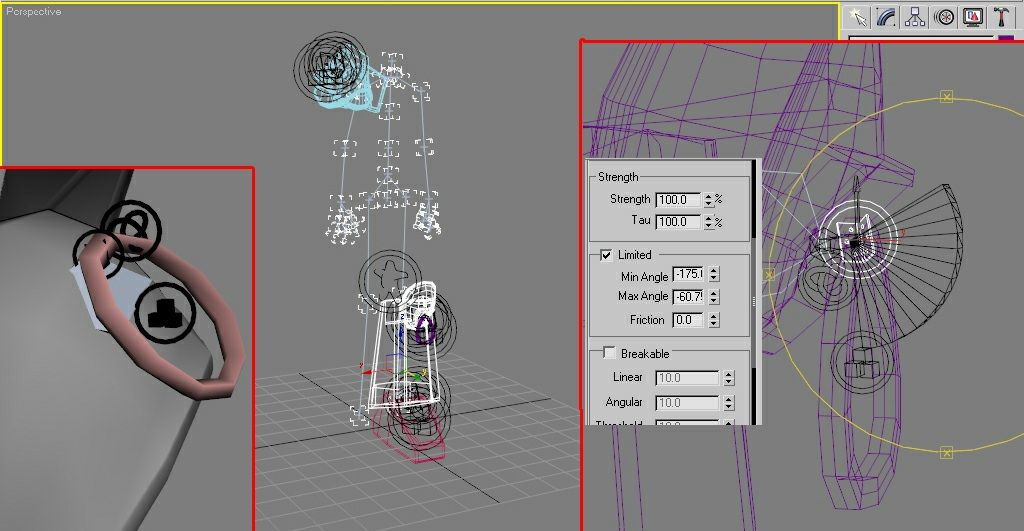The image size is (1024, 531).
Task: Click the Strength value field
Action: (679, 200)
